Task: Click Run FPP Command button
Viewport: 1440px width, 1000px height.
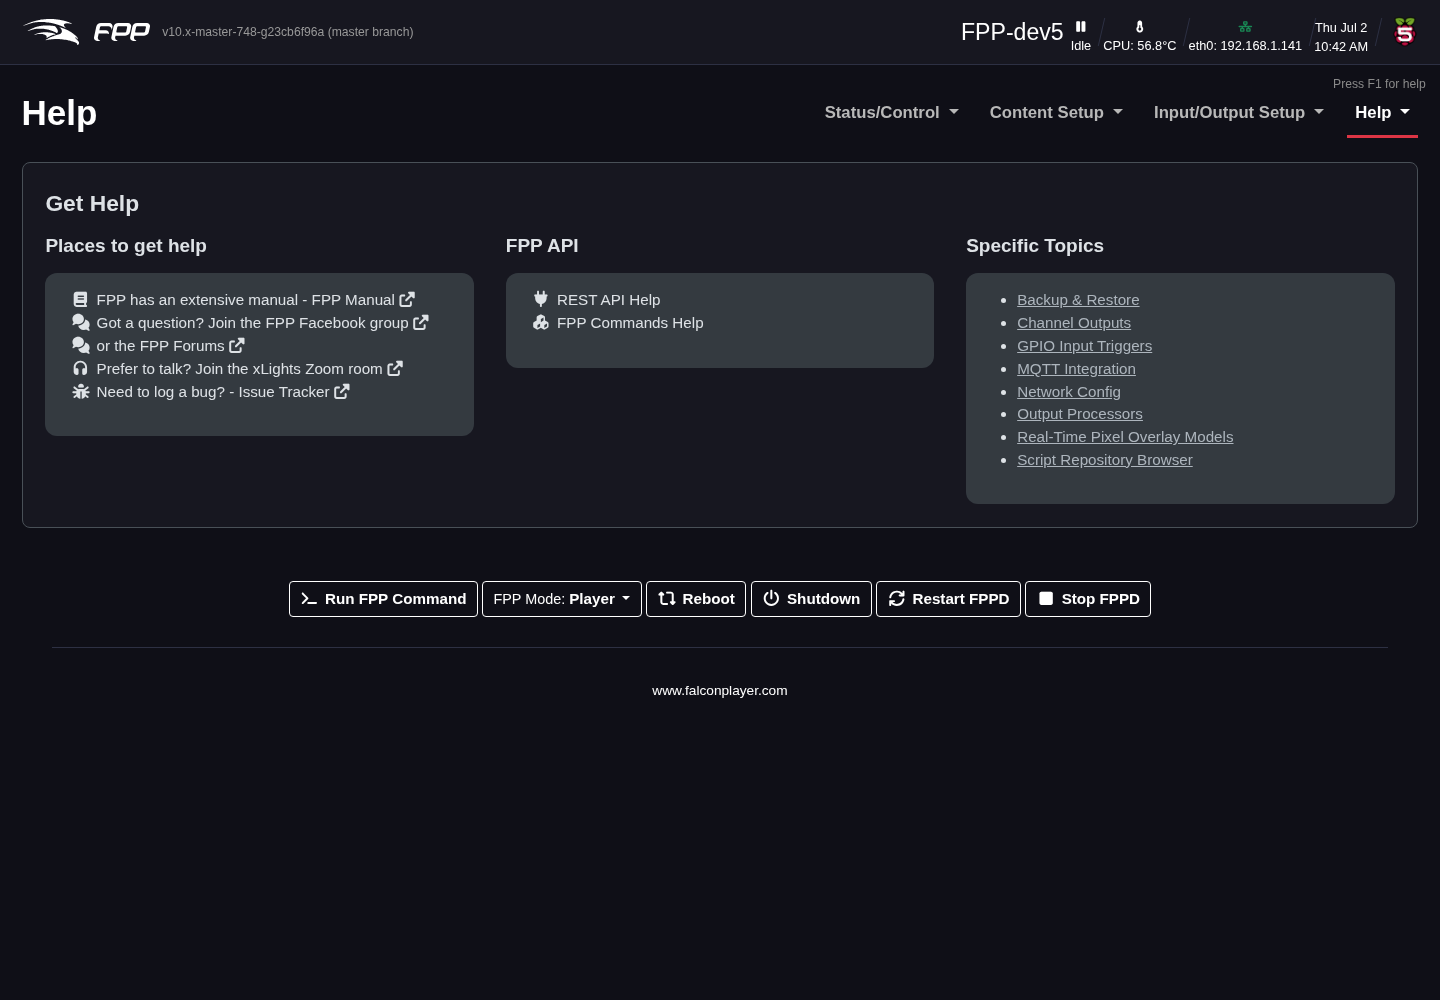Action: click(383, 599)
